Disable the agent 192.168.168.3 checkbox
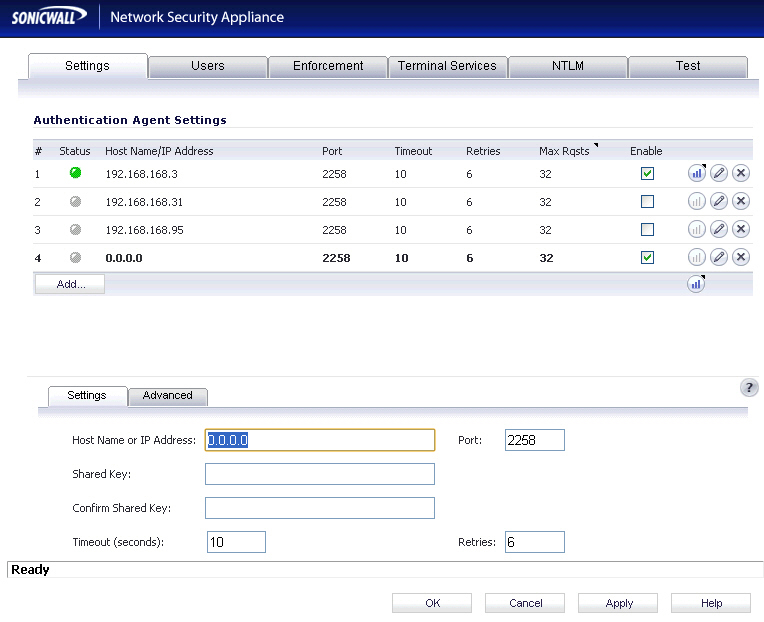Screen dimensions: 764x622 tap(647, 173)
